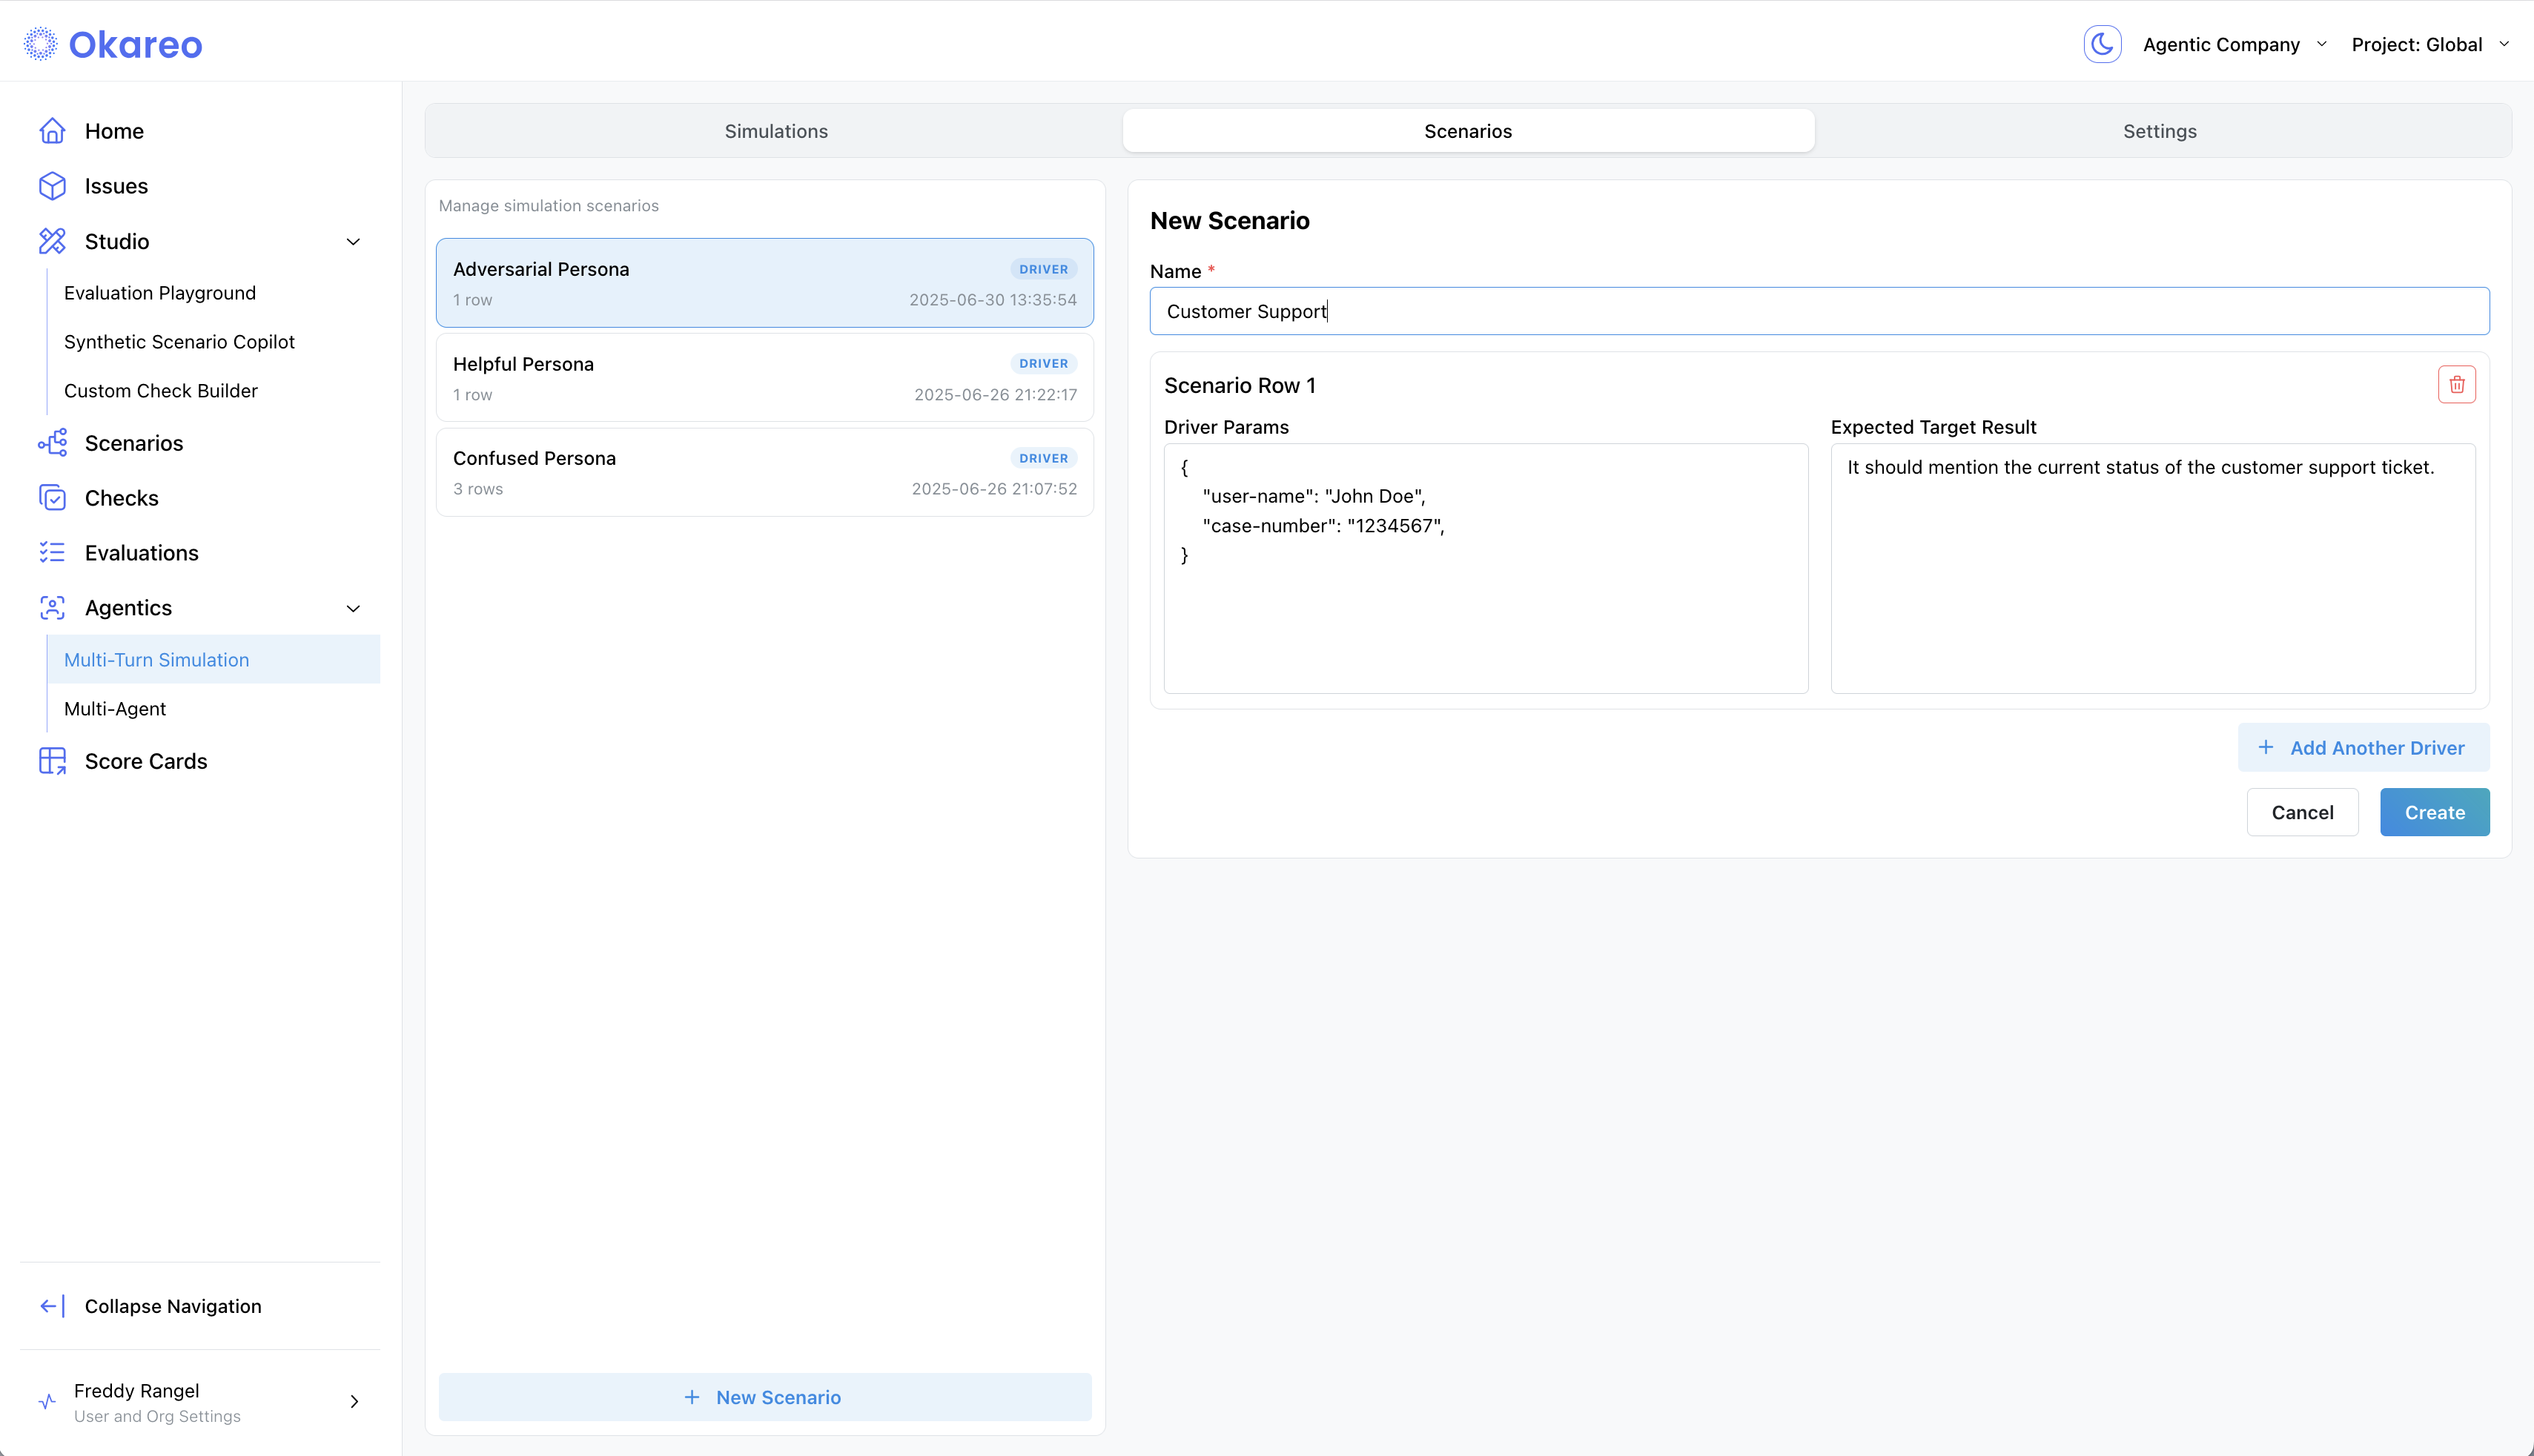Image resolution: width=2534 pixels, height=1456 pixels.
Task: Open Evaluations list icon
Action: click(x=52, y=553)
